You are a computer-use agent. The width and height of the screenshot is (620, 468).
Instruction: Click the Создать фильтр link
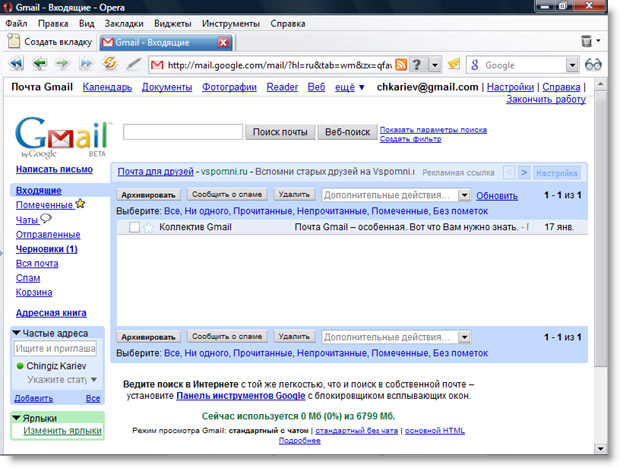410,139
